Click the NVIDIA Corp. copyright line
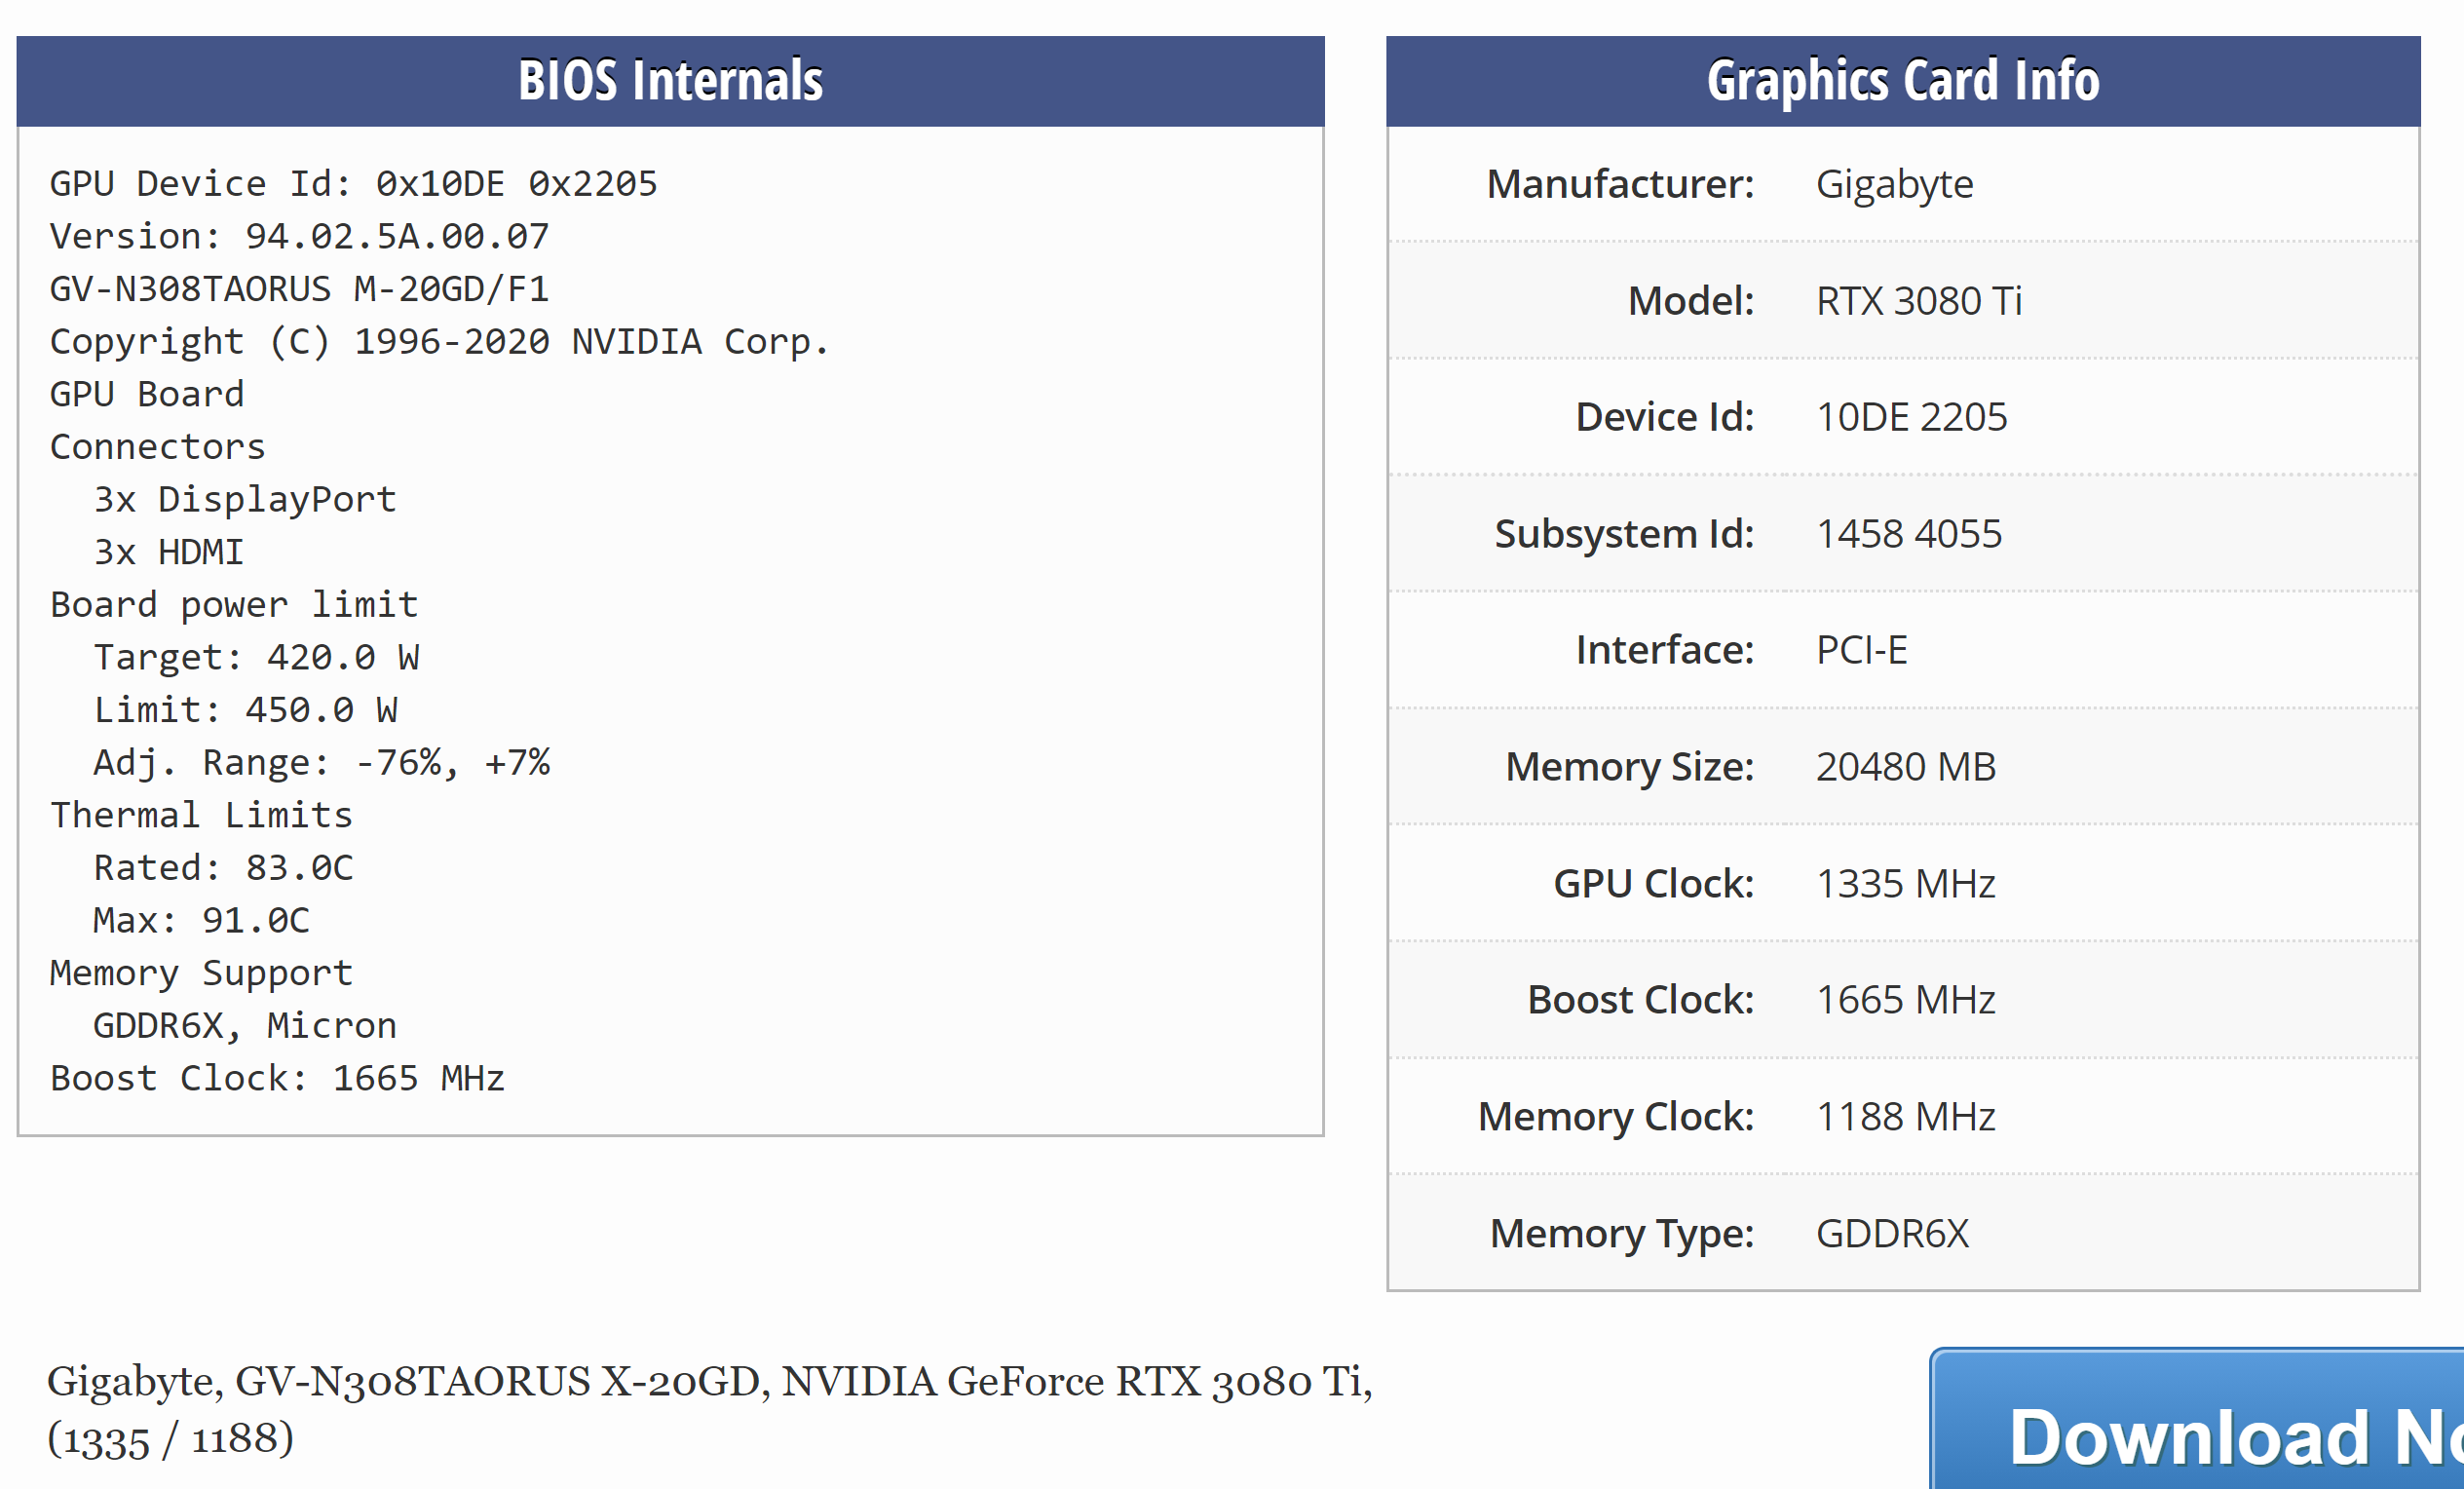2464x1489 pixels. click(439, 342)
